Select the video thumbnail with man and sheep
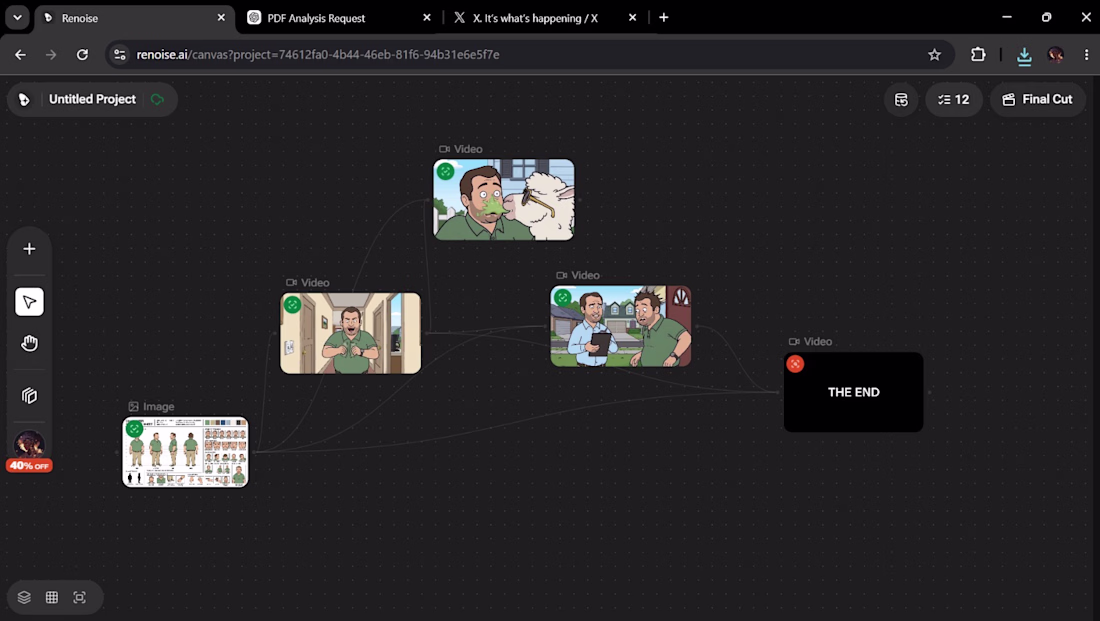1100x621 pixels. tap(504, 200)
